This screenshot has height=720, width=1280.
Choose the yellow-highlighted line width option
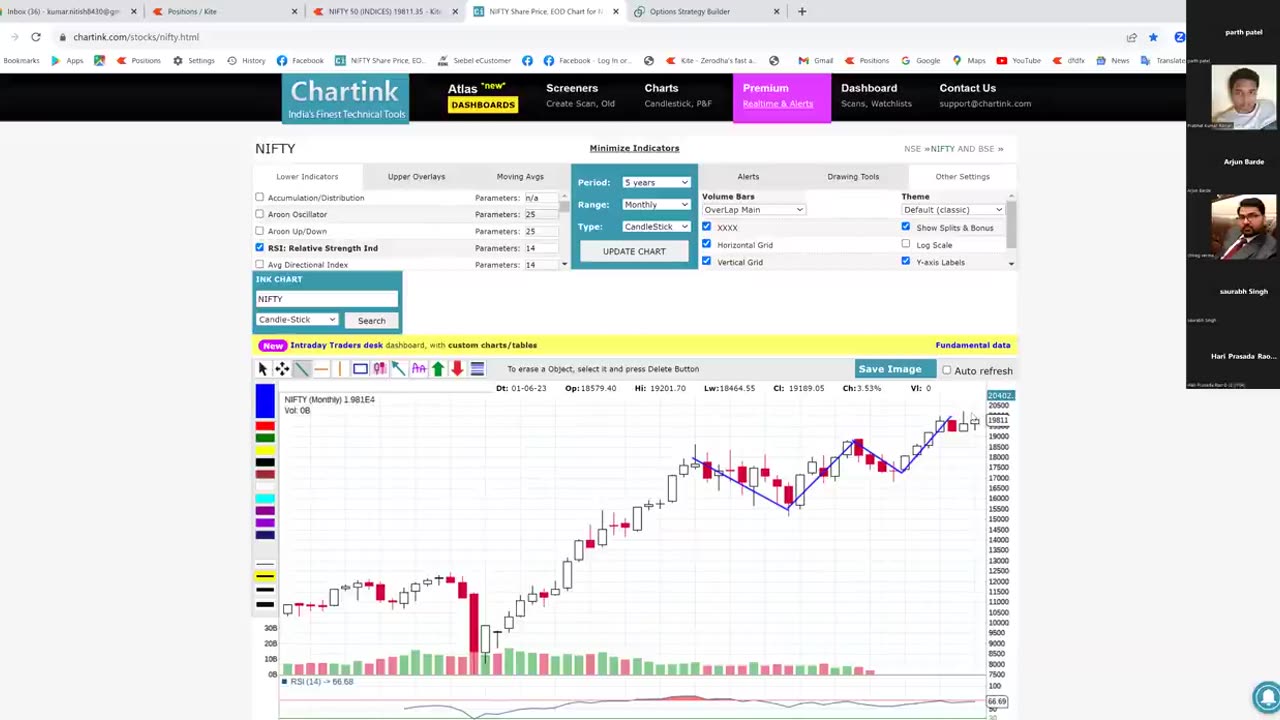click(x=264, y=576)
